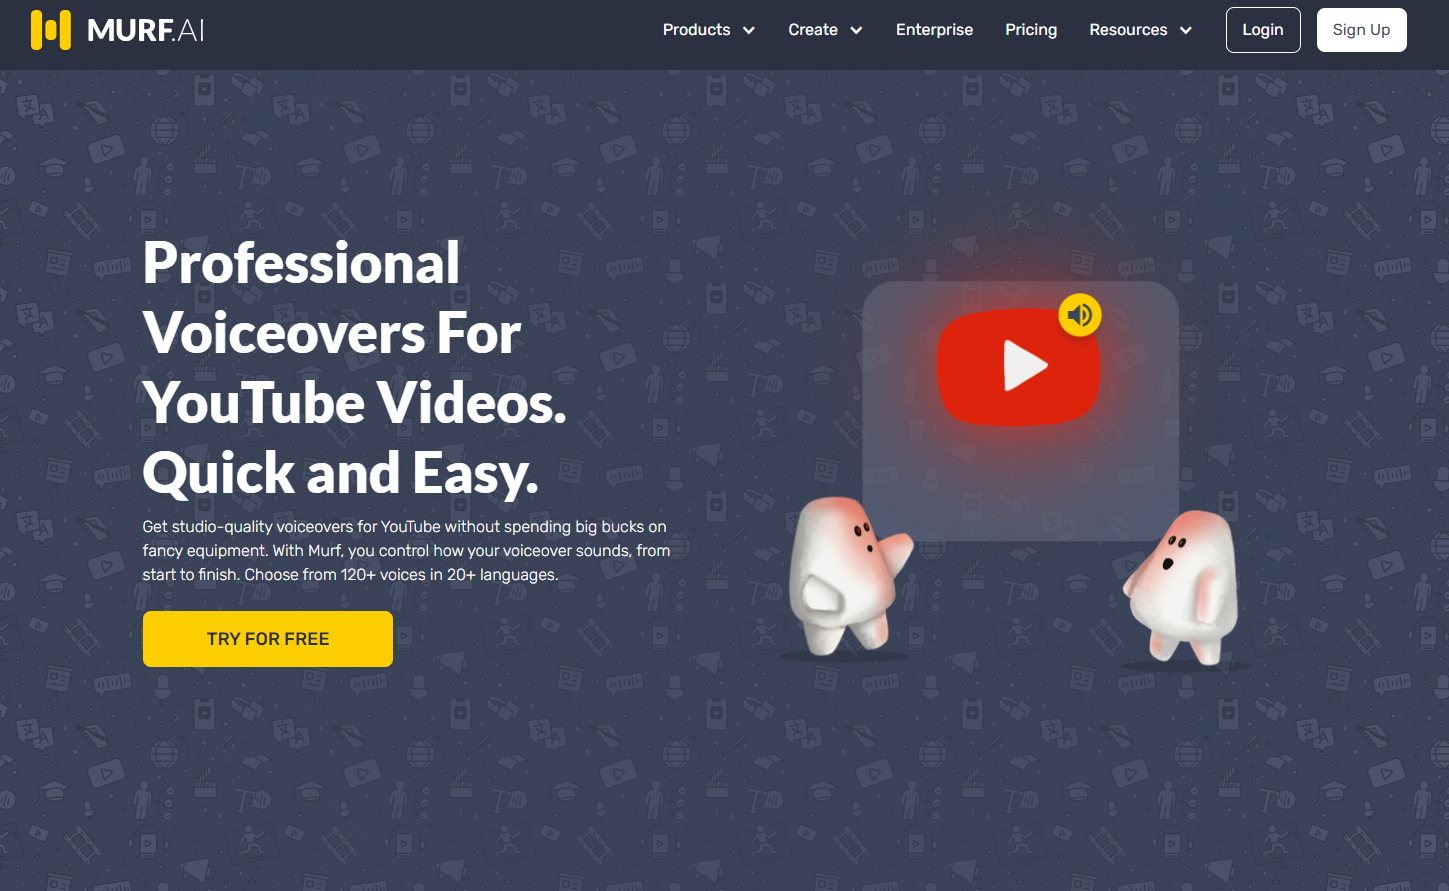Expand the Products dropdown chevron
1449x891 pixels.
[x=748, y=30]
